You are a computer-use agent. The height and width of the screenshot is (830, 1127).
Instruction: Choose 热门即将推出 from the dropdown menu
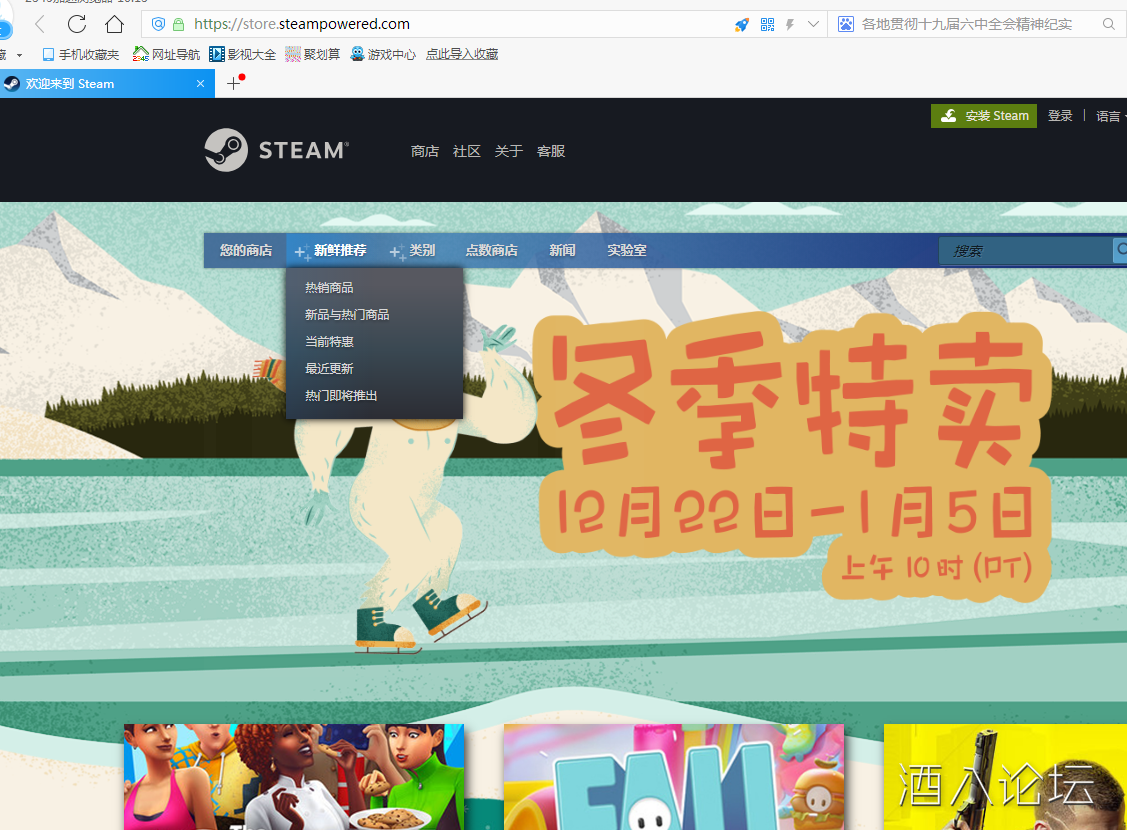(x=341, y=395)
